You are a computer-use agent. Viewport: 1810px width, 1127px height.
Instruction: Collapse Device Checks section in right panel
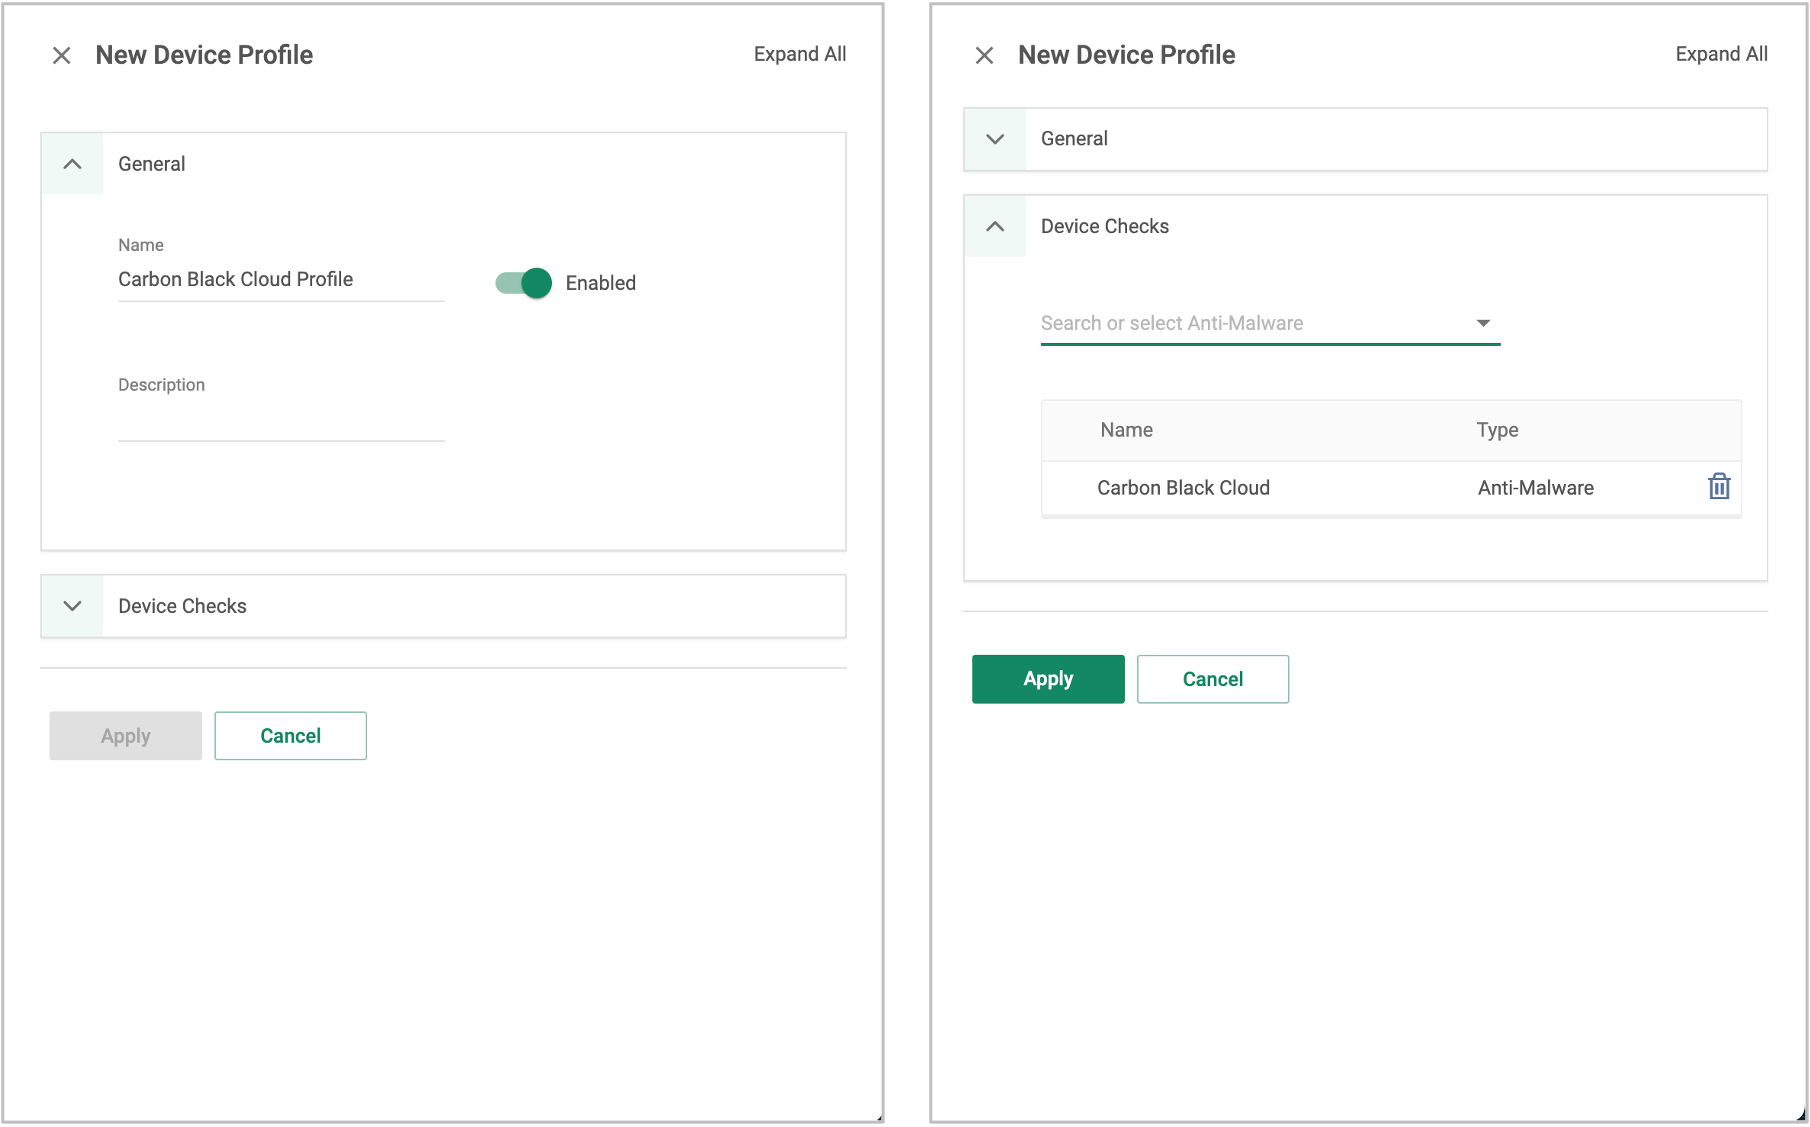click(995, 226)
